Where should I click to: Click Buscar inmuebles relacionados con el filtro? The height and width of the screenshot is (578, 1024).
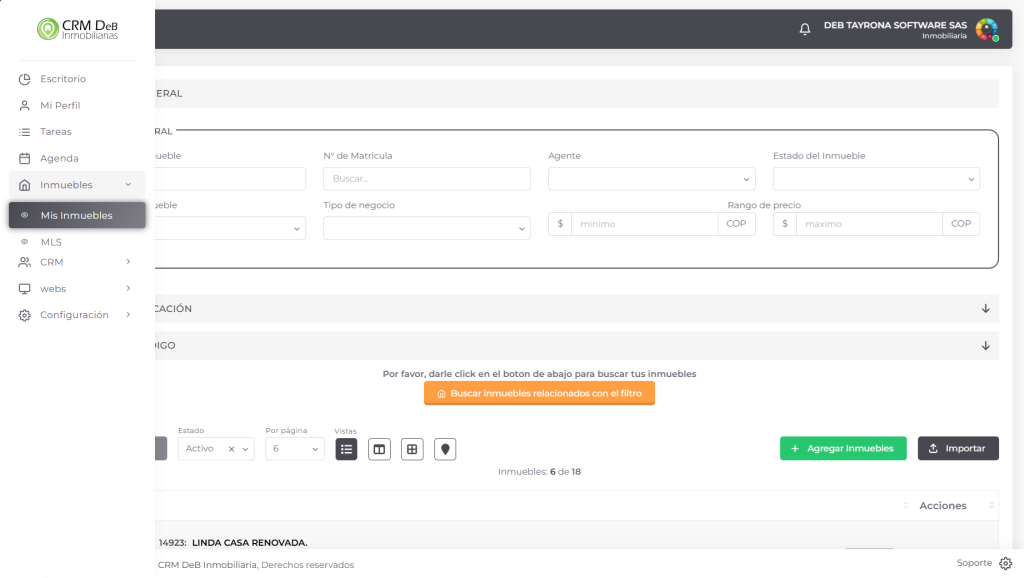click(539, 393)
